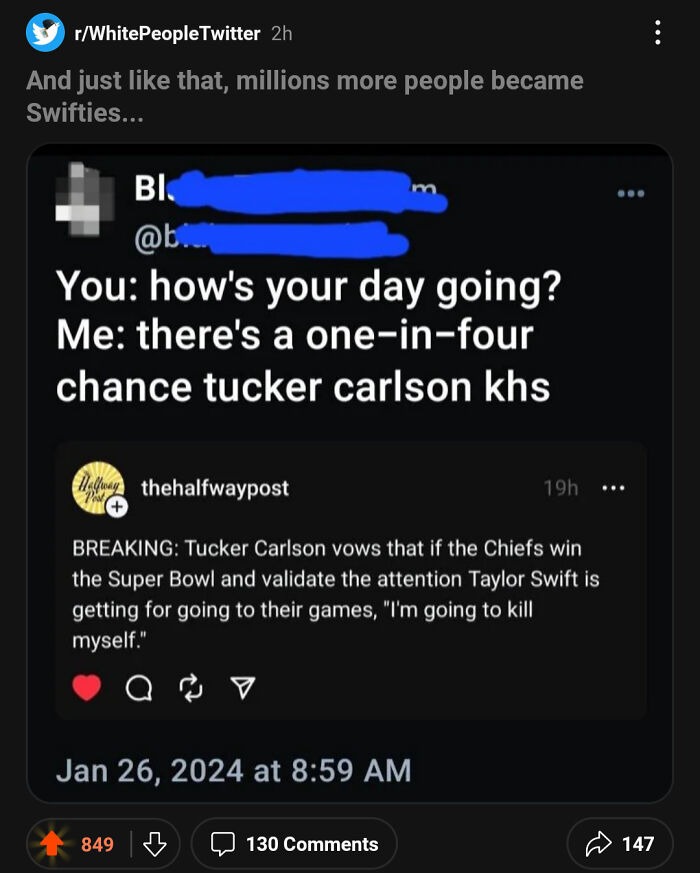Click the Jan 26, 2024 tweet timestamp

coord(233,769)
